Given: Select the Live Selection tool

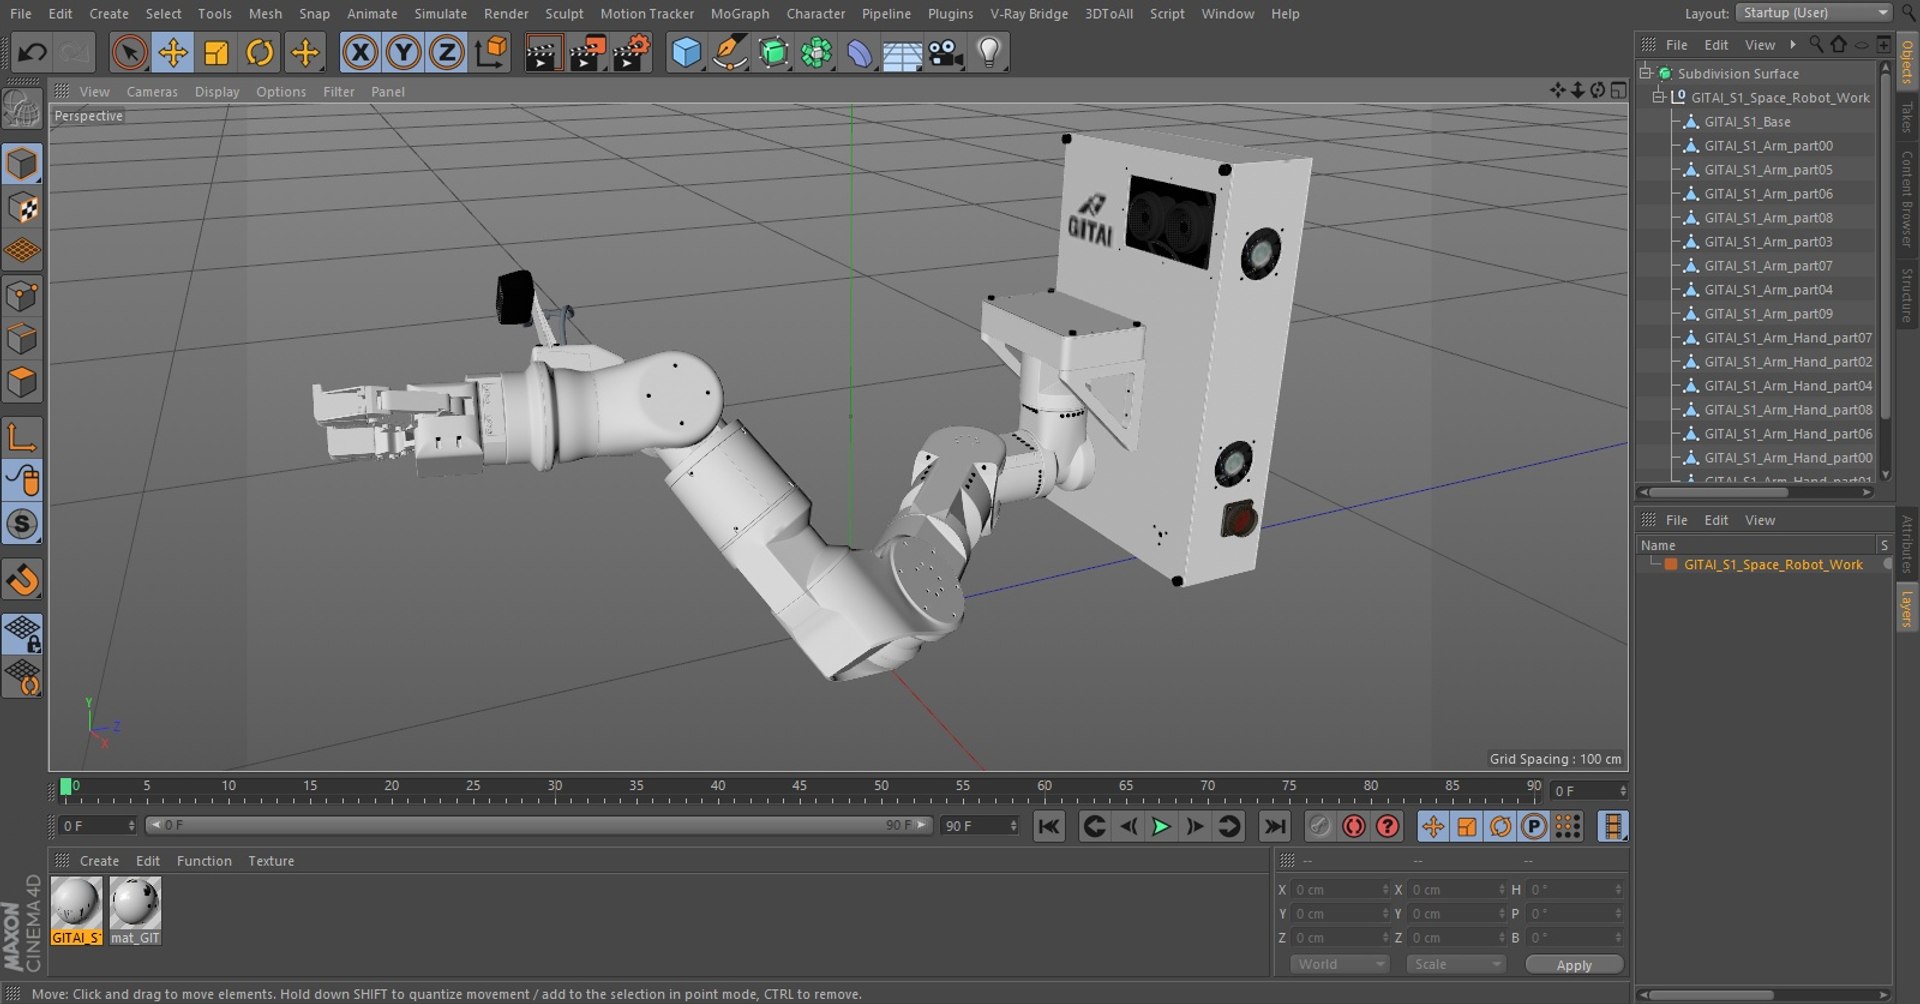Looking at the screenshot, I should 129,52.
